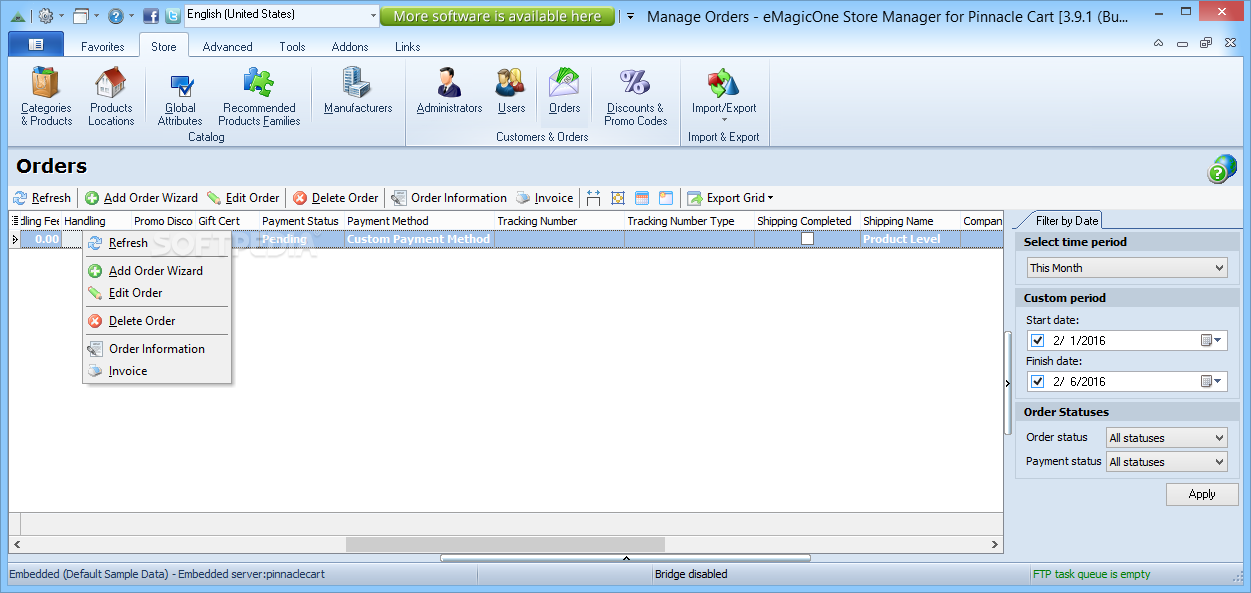This screenshot has width=1251, height=593.
Task: Sort by Tracking Number column header
Action: 559,221
